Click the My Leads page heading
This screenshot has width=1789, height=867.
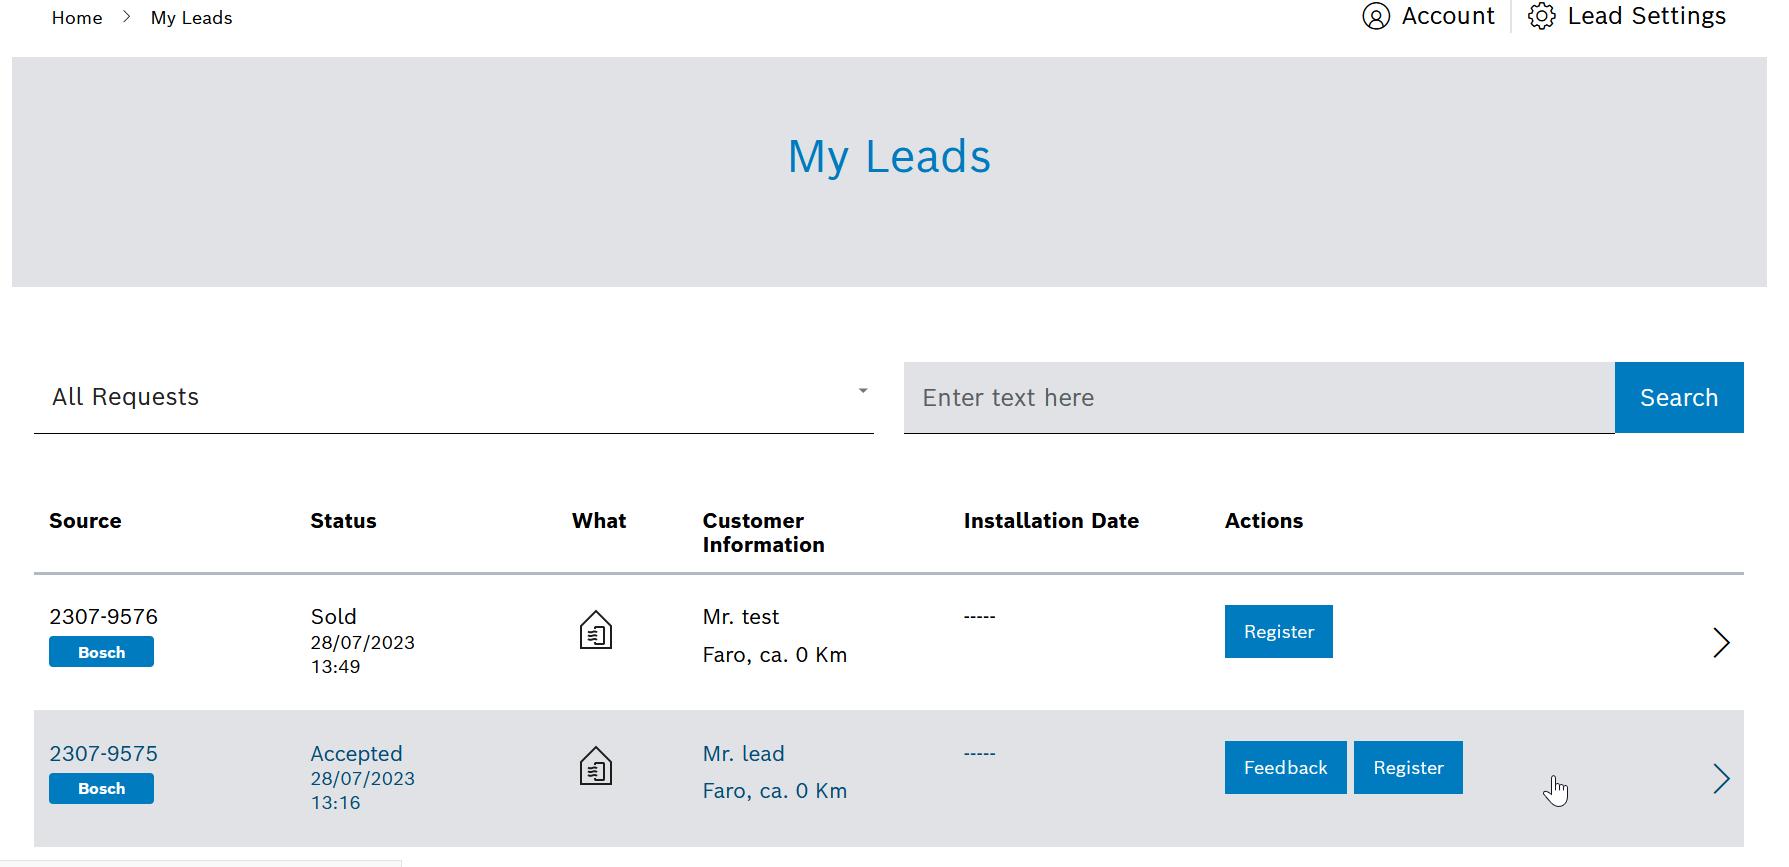pos(889,157)
